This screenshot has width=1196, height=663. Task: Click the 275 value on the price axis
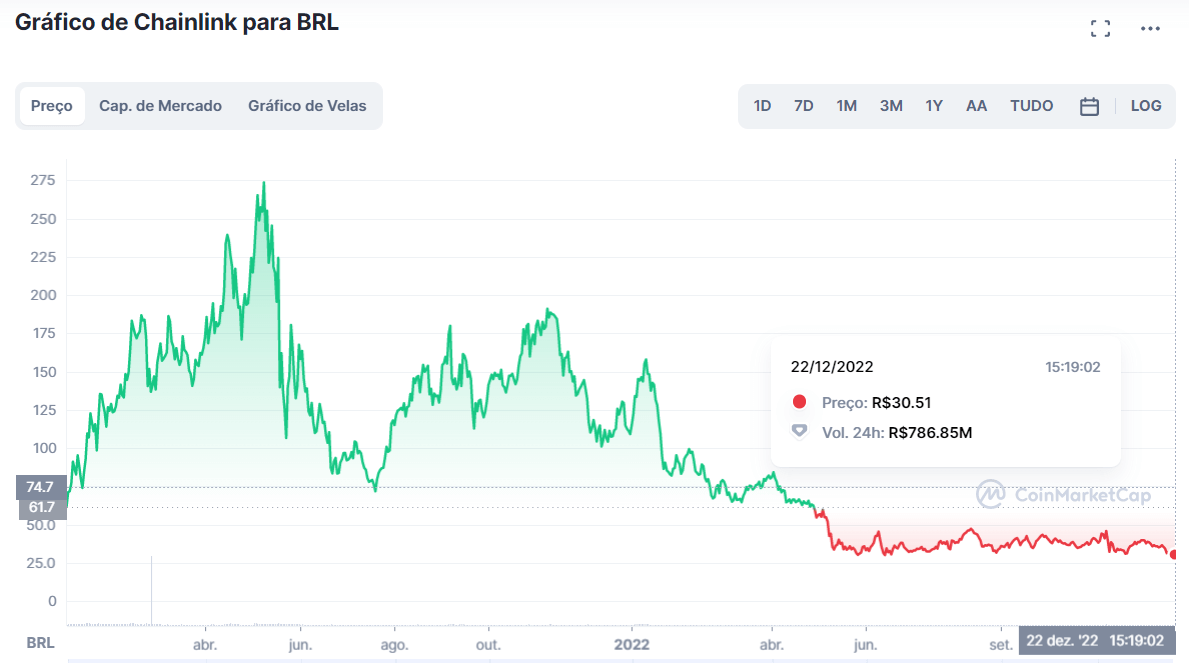tap(43, 180)
